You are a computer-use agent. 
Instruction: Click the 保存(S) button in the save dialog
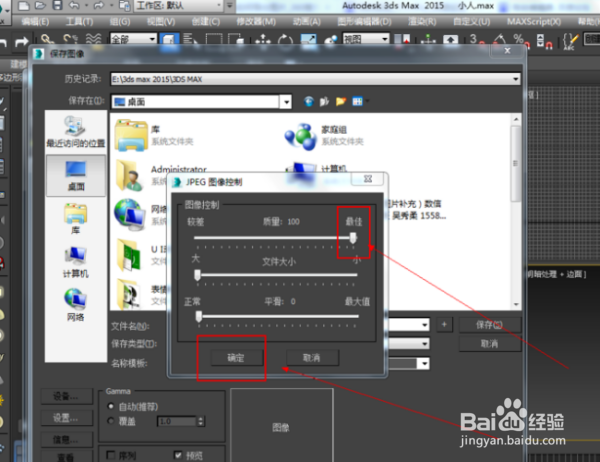click(490, 325)
